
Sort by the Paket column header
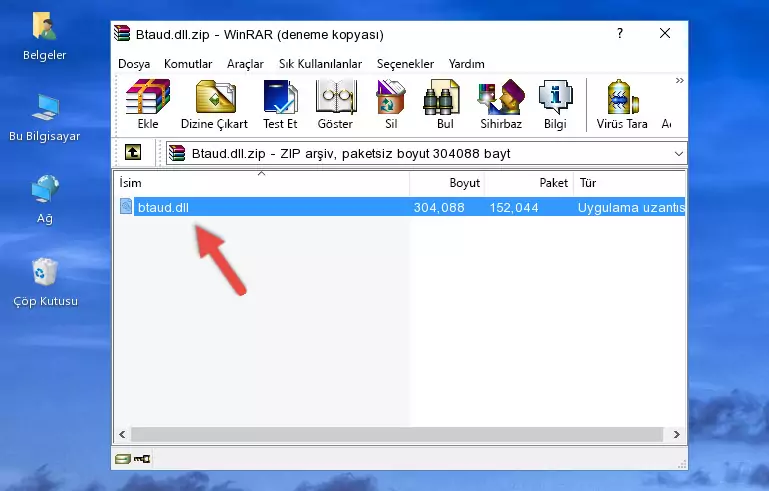pos(529,183)
